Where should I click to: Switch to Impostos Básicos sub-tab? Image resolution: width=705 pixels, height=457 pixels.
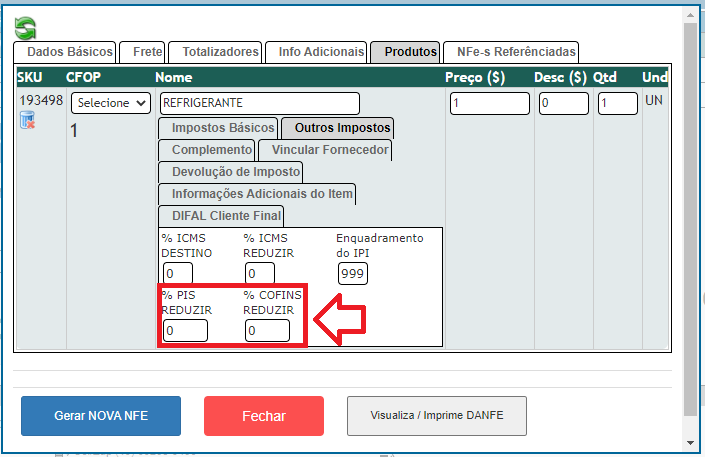click(219, 128)
